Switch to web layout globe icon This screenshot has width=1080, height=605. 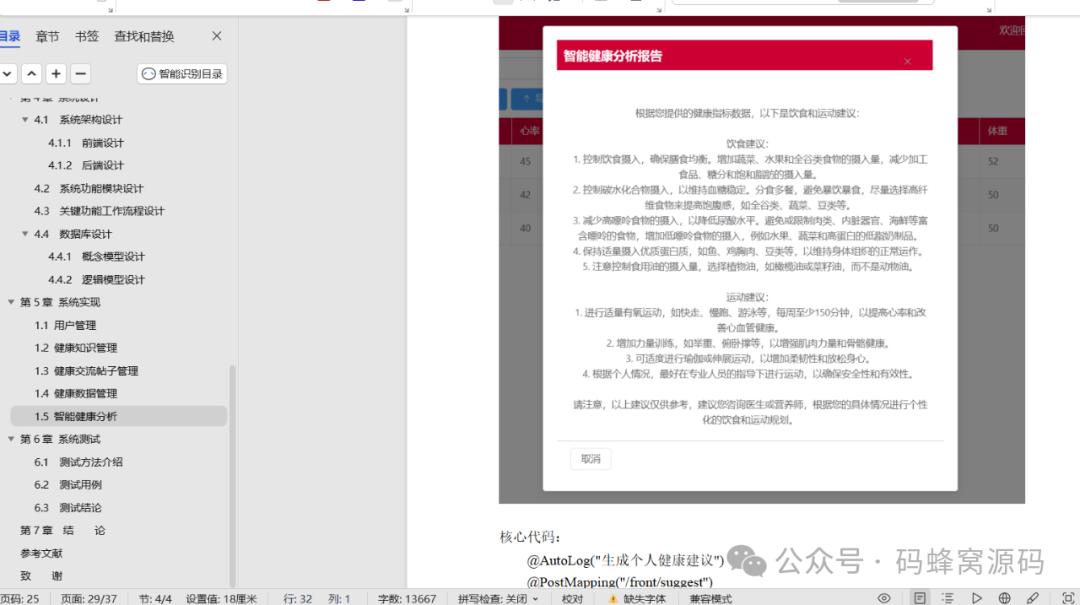(x=1004, y=598)
